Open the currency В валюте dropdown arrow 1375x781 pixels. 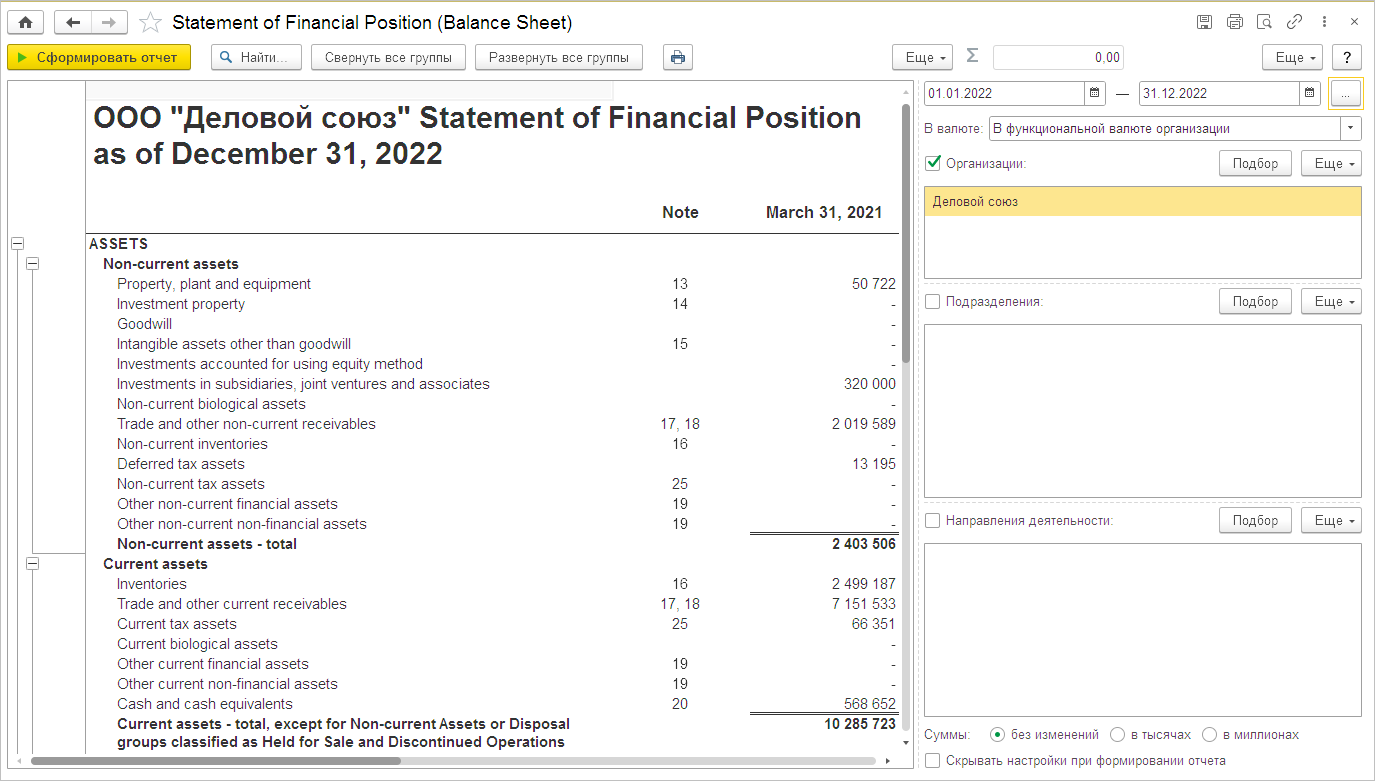[1351, 128]
